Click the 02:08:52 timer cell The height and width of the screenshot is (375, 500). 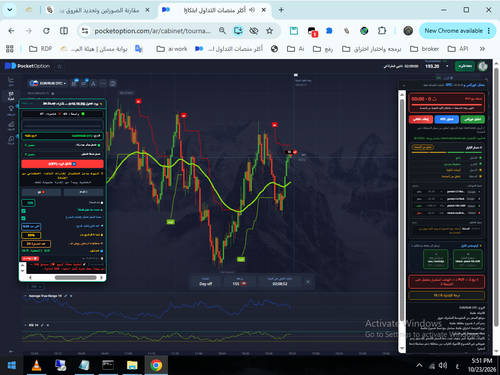(x=279, y=282)
